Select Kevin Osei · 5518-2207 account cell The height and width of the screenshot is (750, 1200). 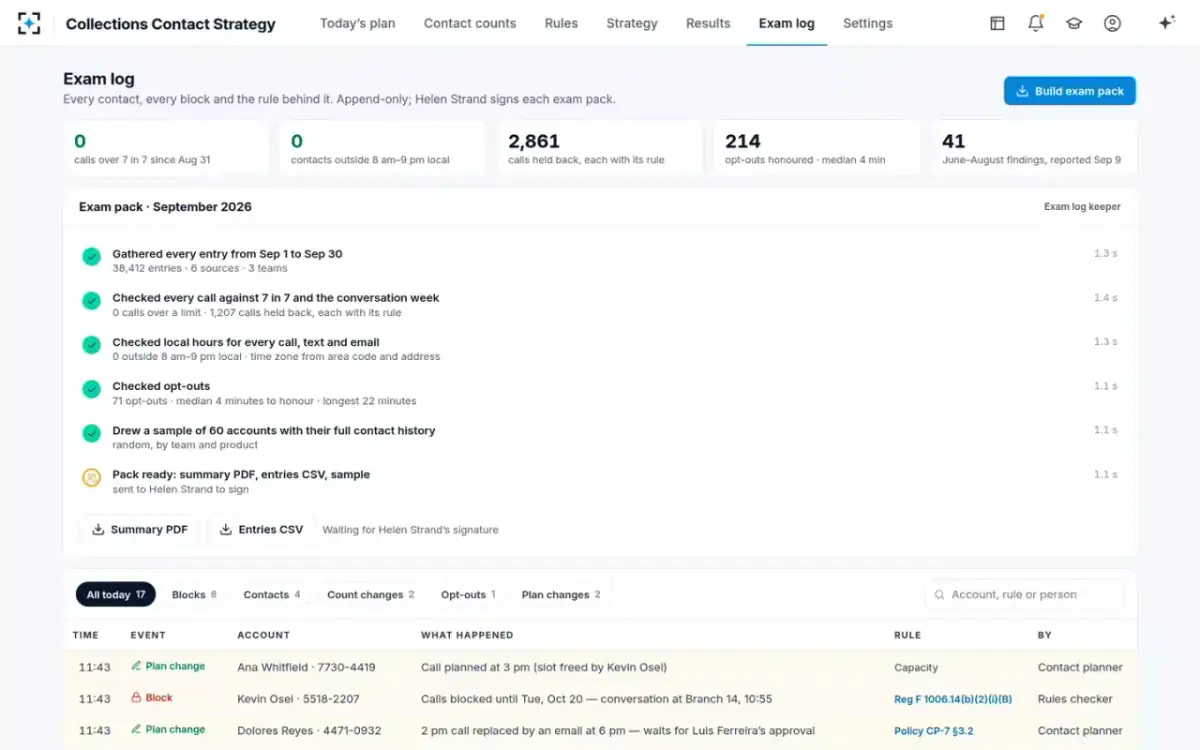click(298, 699)
